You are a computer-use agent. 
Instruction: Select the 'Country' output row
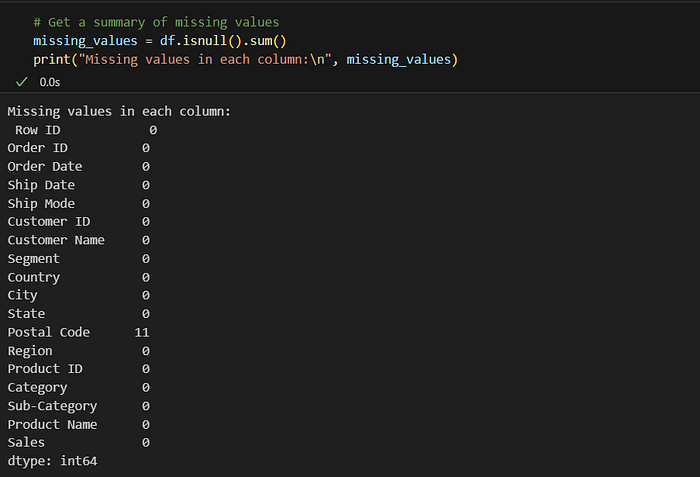pos(79,277)
